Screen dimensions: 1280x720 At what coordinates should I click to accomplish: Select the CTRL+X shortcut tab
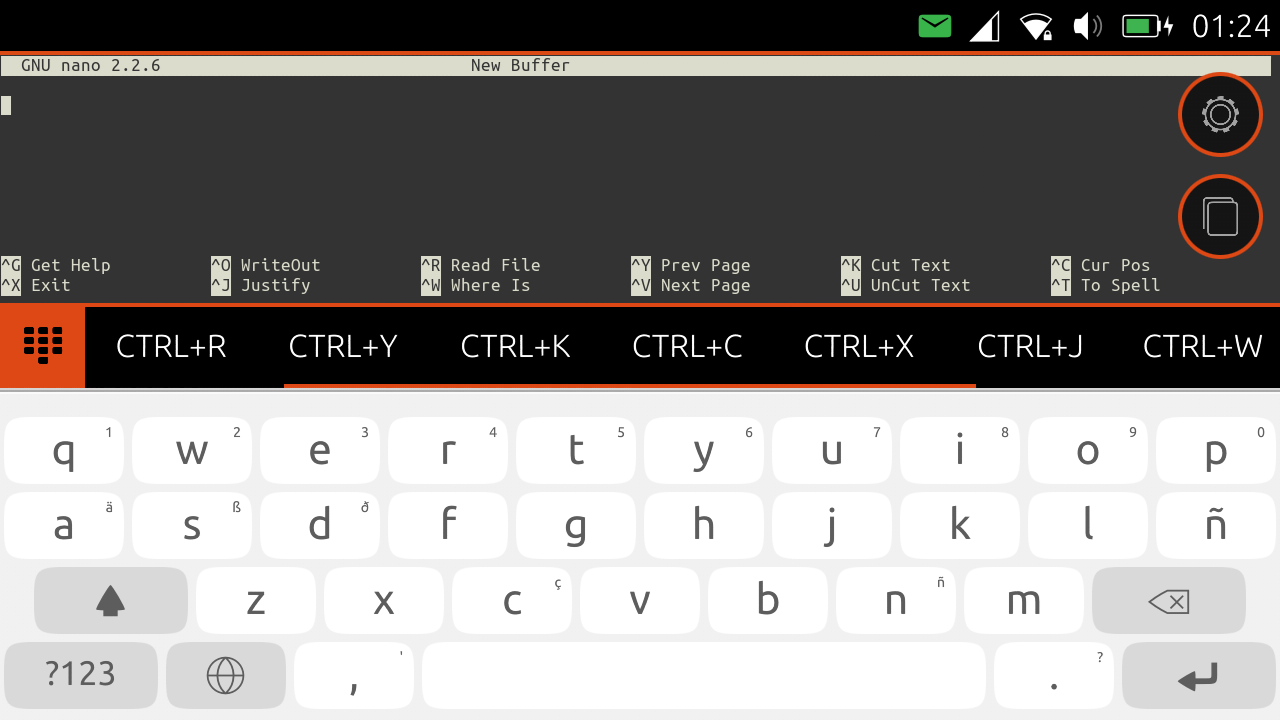(x=859, y=347)
